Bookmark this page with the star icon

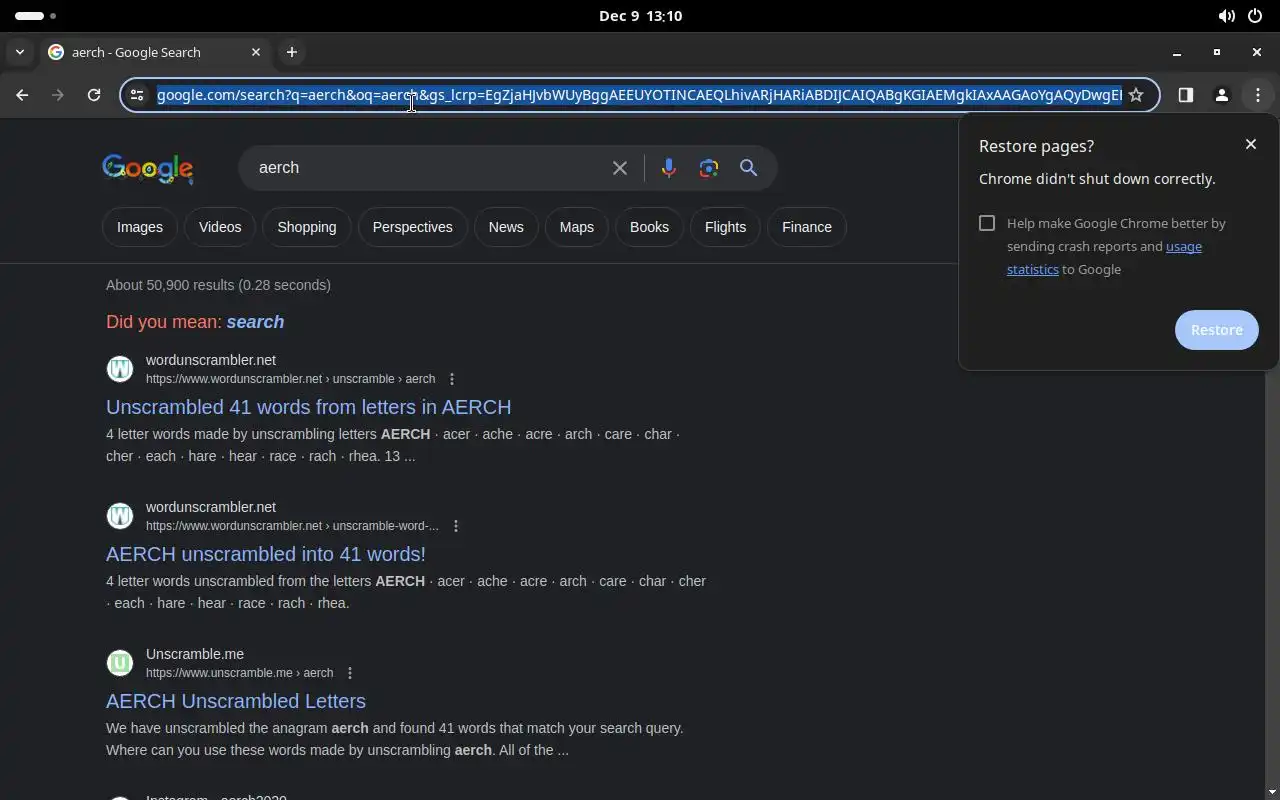[1136, 95]
